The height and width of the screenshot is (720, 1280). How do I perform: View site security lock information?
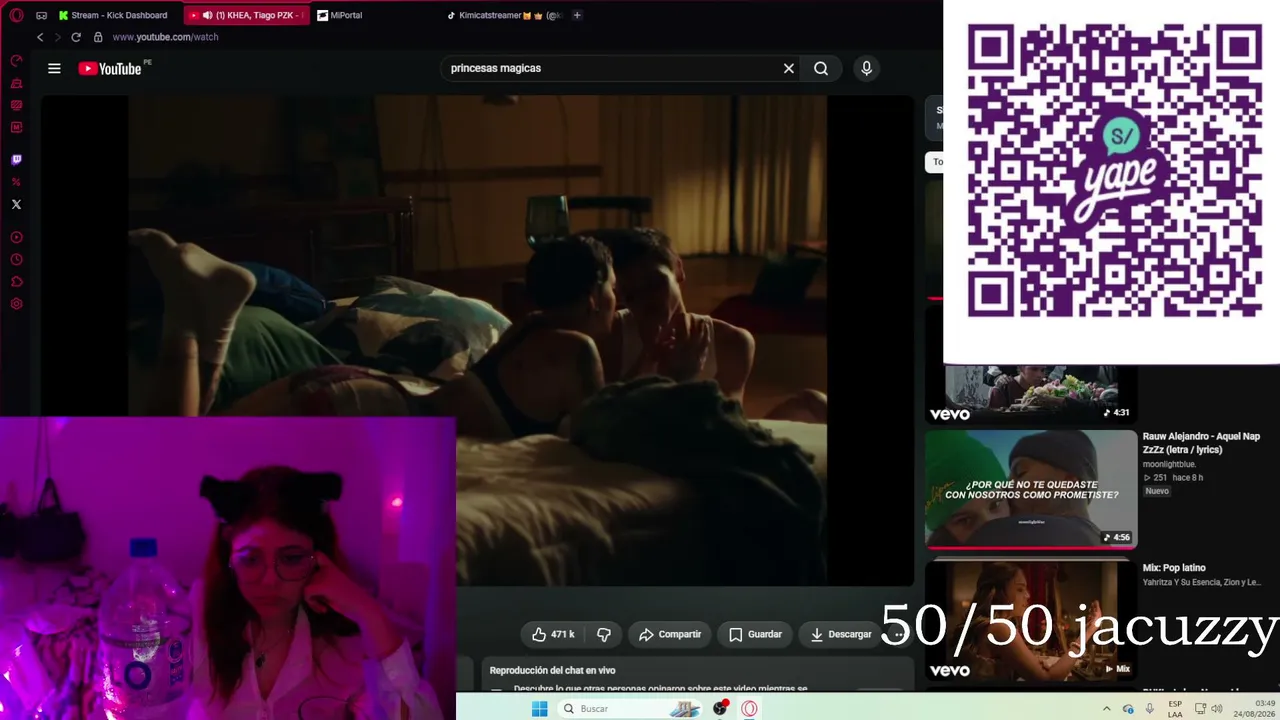click(x=98, y=37)
